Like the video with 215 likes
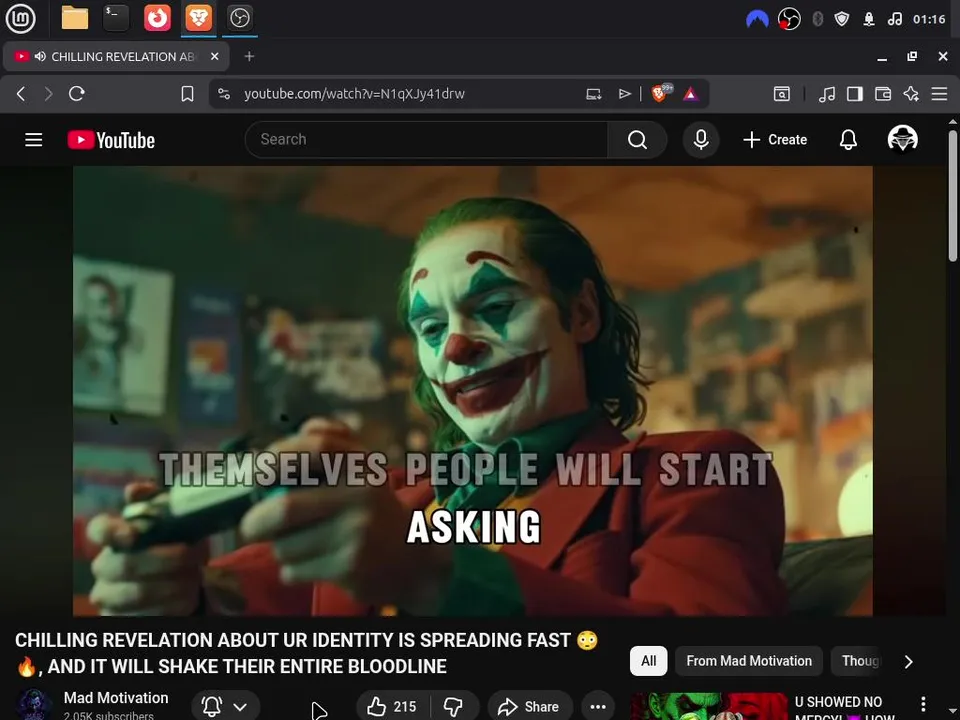Screen dimensions: 960x720 point(392,707)
